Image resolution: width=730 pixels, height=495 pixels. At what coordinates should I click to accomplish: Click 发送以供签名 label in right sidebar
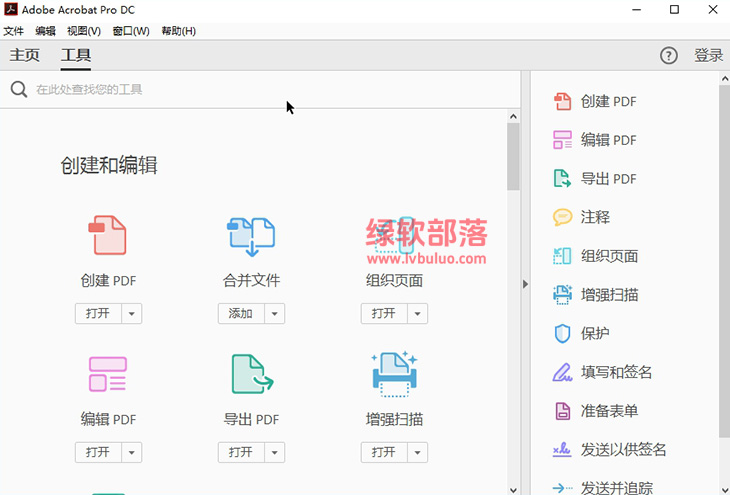point(623,450)
